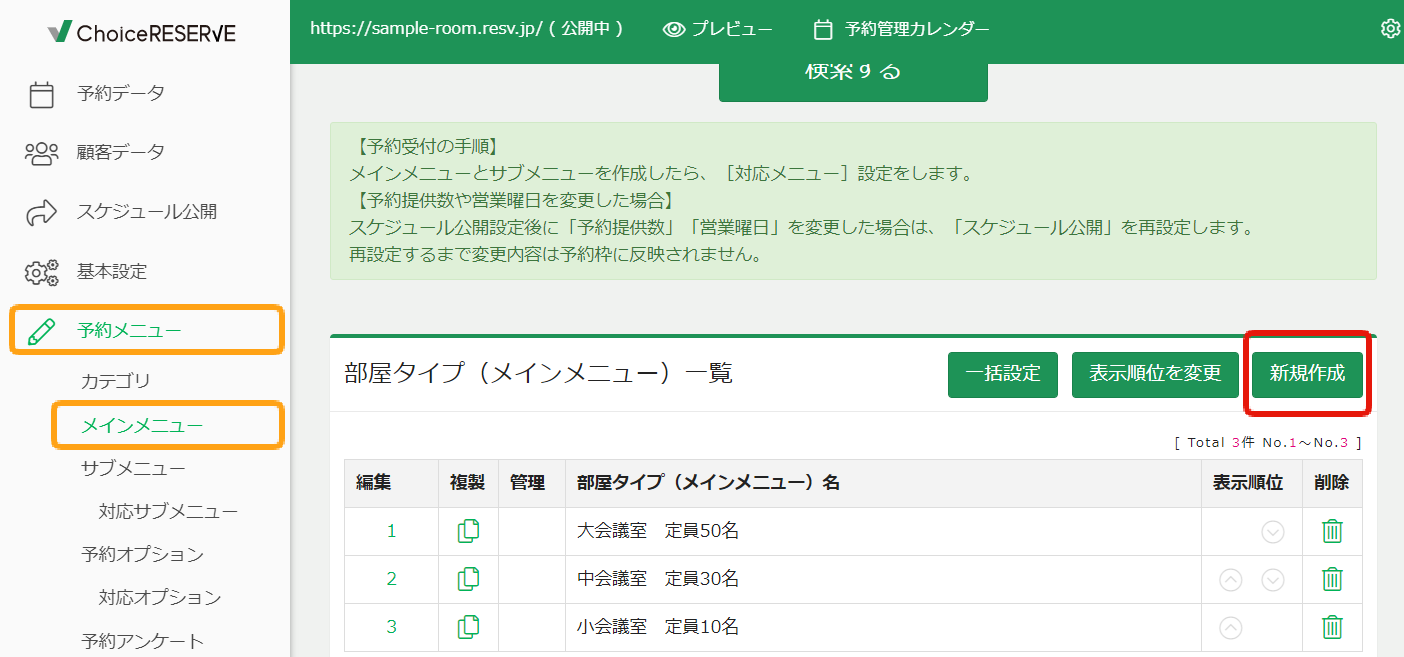
Task: Click the 削除 column header
Action: [1332, 484]
